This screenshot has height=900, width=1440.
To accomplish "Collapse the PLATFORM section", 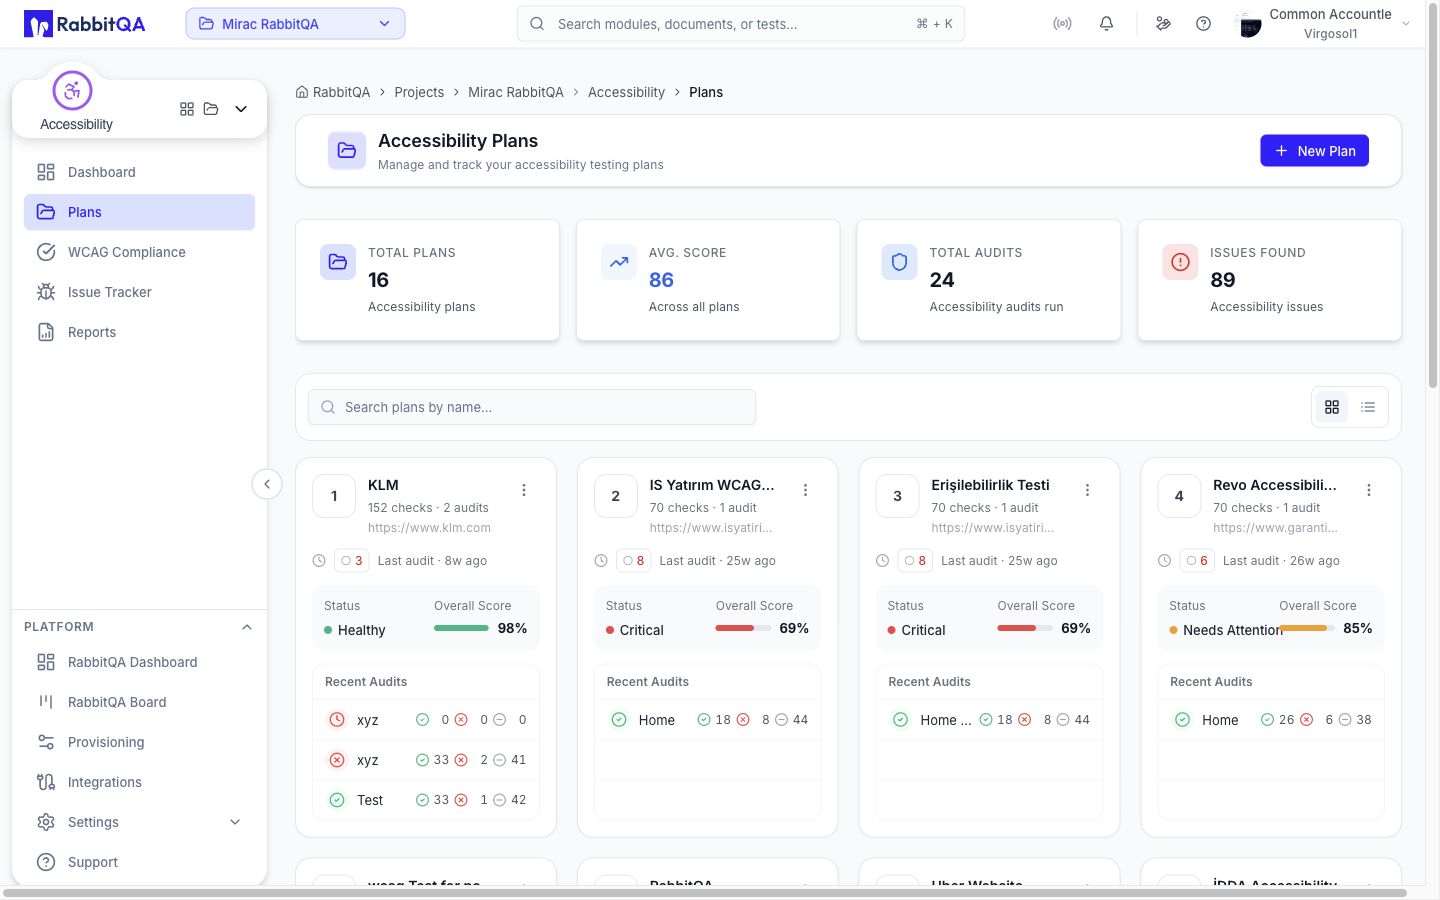I will 247,627.
